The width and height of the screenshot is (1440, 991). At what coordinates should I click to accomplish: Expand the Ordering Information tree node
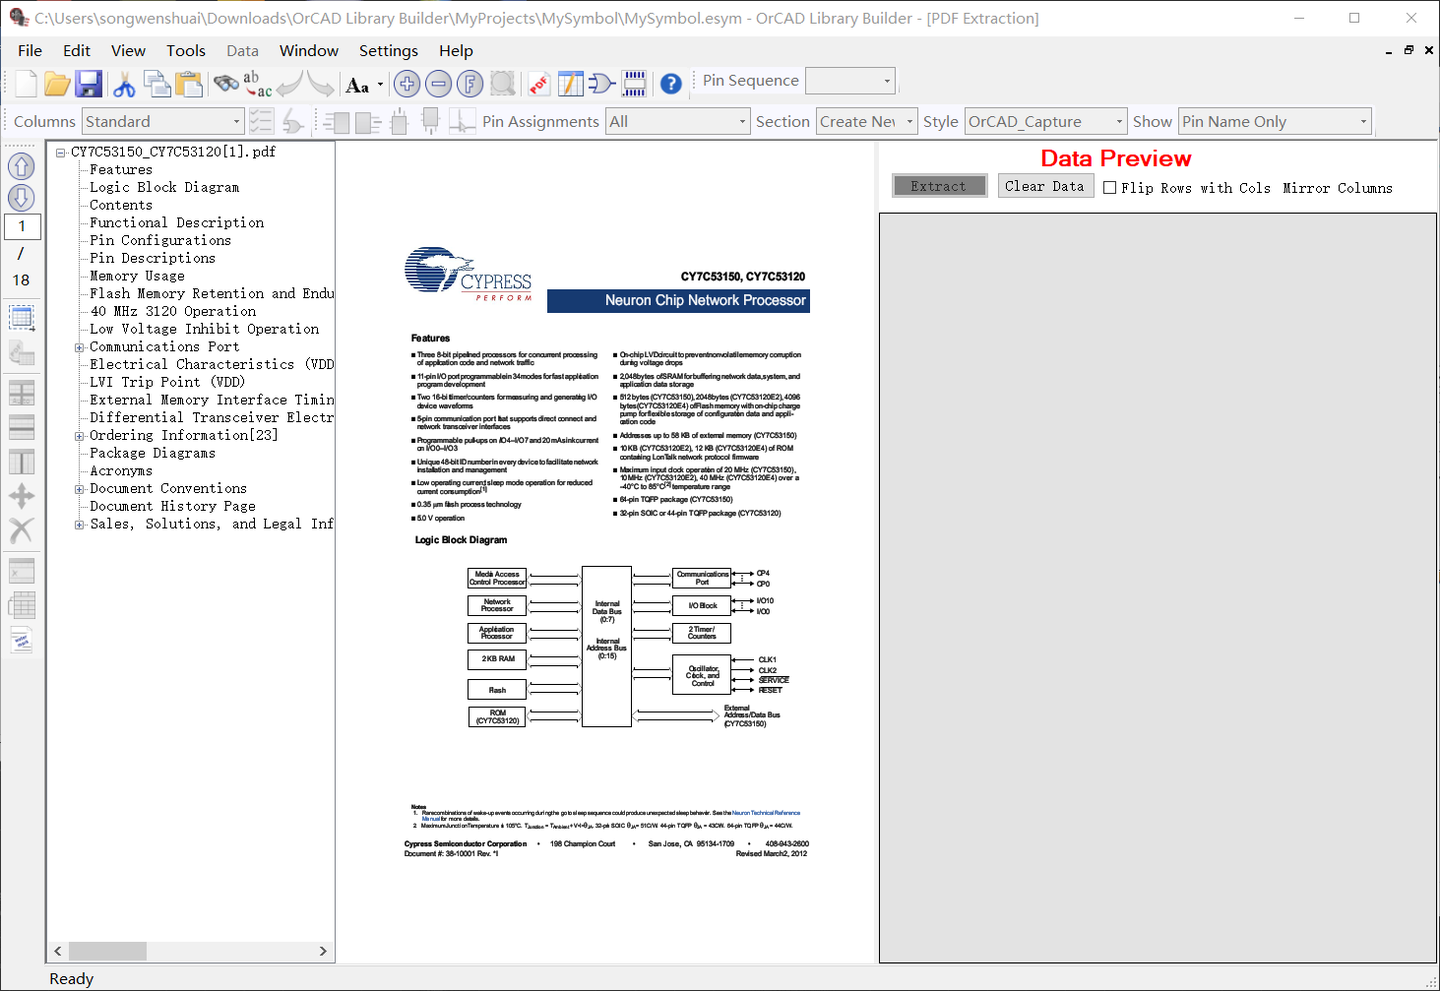point(80,435)
